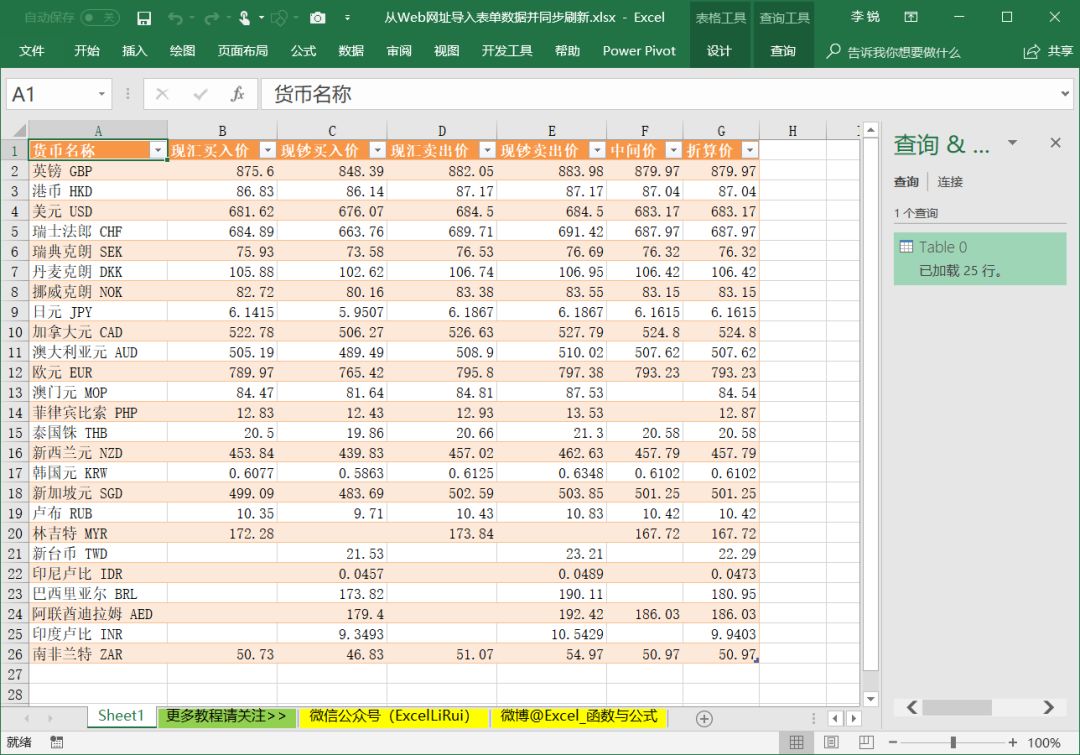Click the Touch/Mouse Mode icon
1080x755 pixels.
(x=244, y=17)
